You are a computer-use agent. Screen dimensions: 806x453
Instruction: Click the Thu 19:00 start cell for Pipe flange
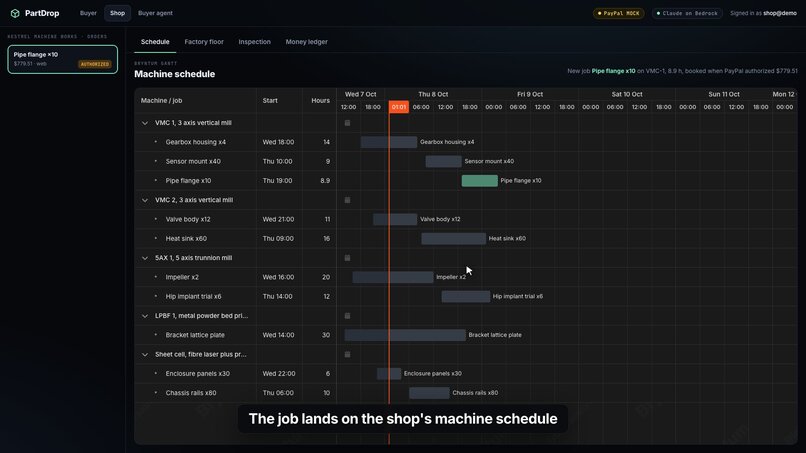(277, 180)
